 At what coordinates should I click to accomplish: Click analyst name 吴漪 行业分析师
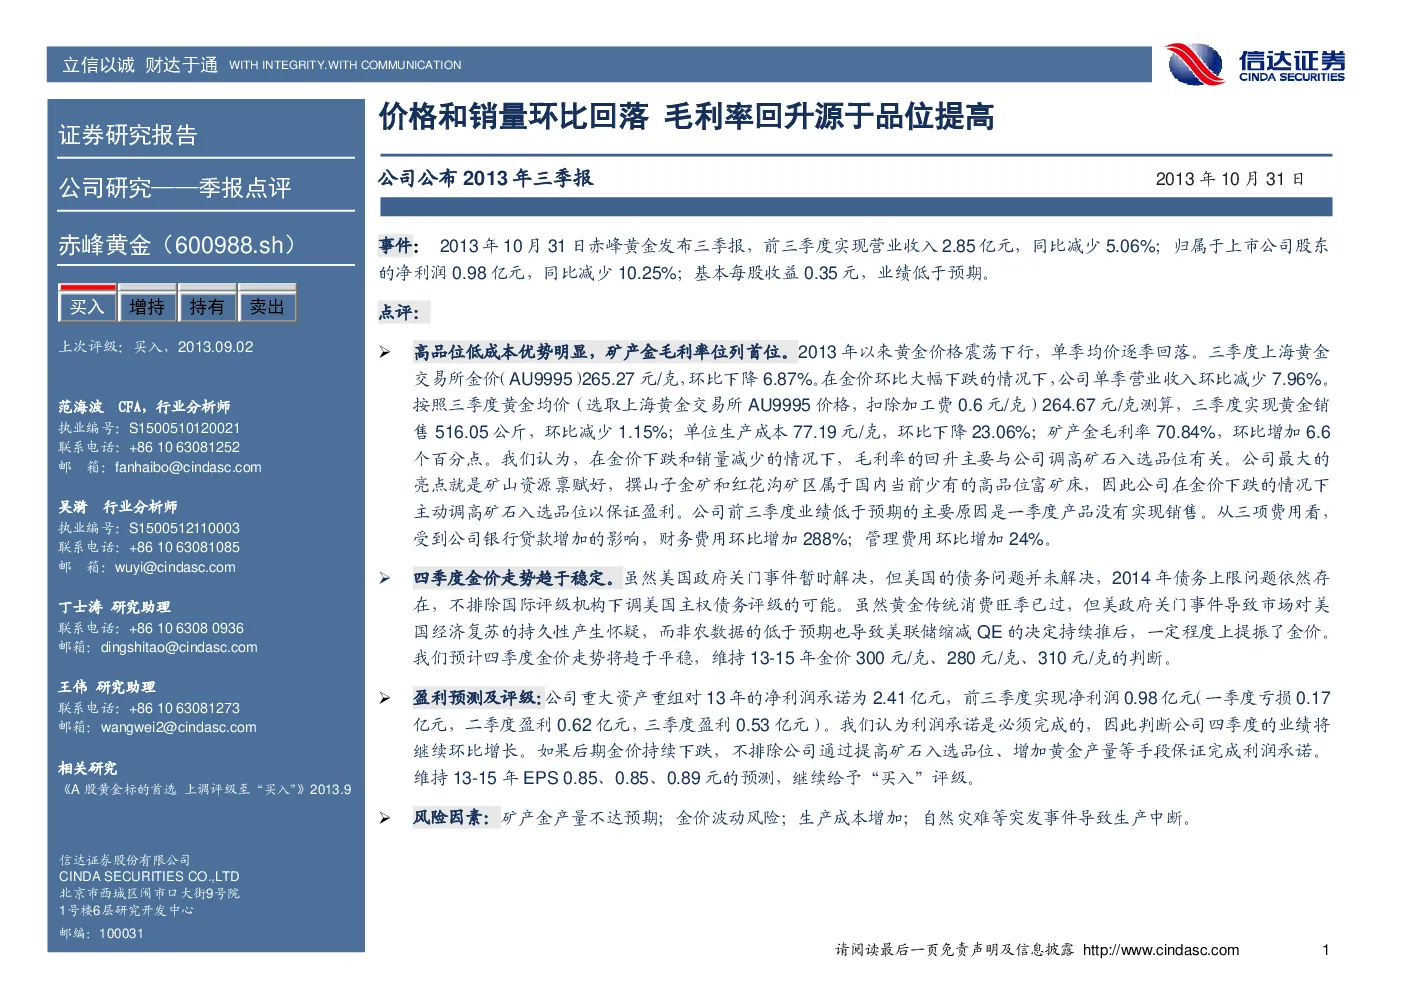[117, 507]
